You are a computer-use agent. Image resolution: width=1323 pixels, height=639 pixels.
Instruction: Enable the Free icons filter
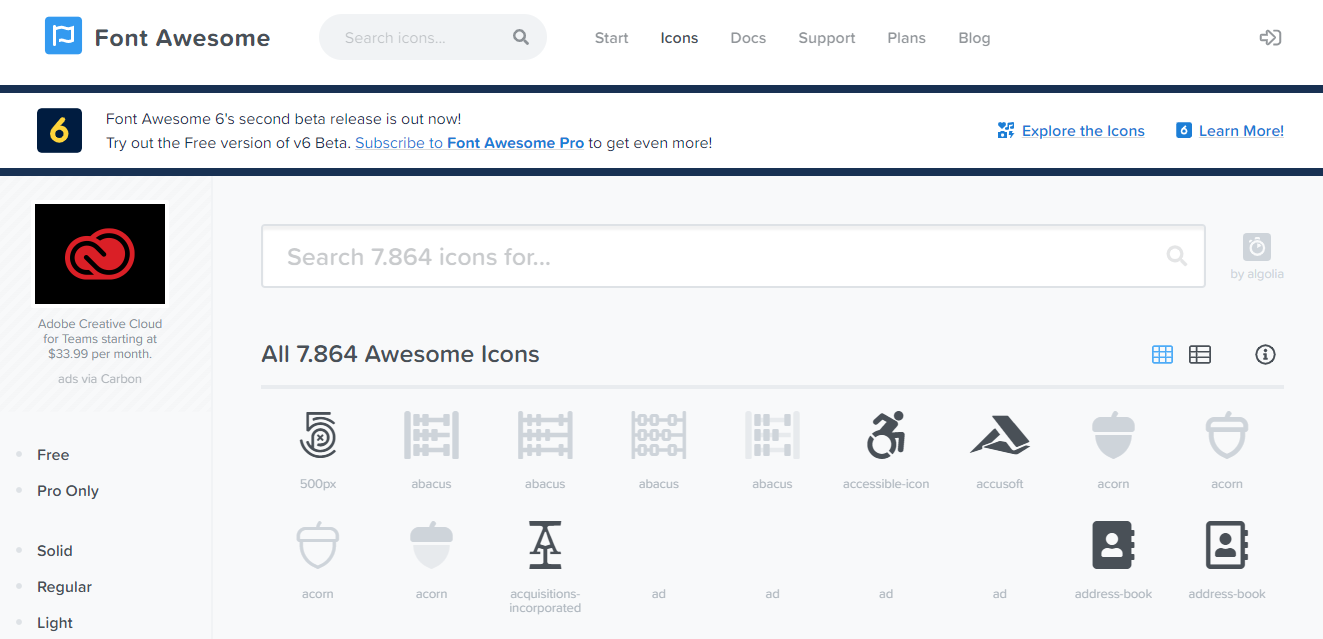(54, 454)
